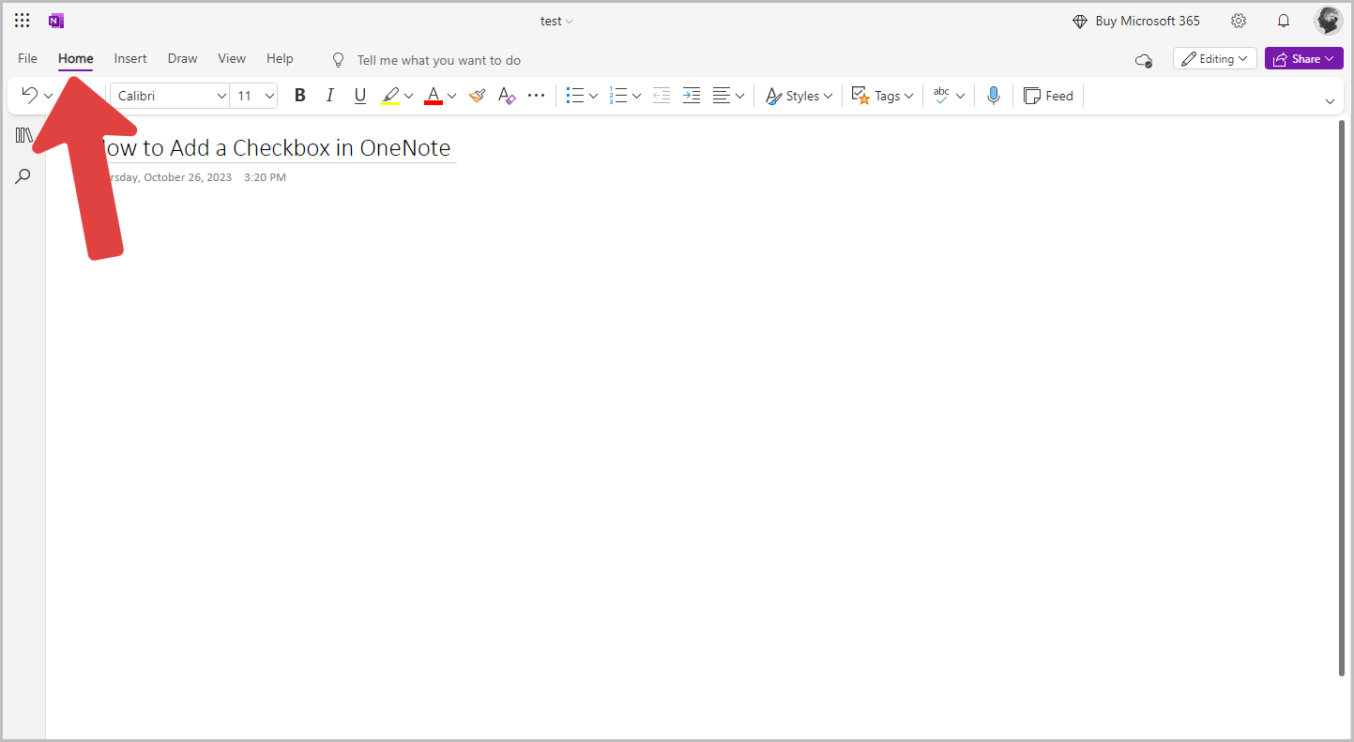Click Buy Microsoft 365 link
The height and width of the screenshot is (742, 1354).
(1136, 21)
